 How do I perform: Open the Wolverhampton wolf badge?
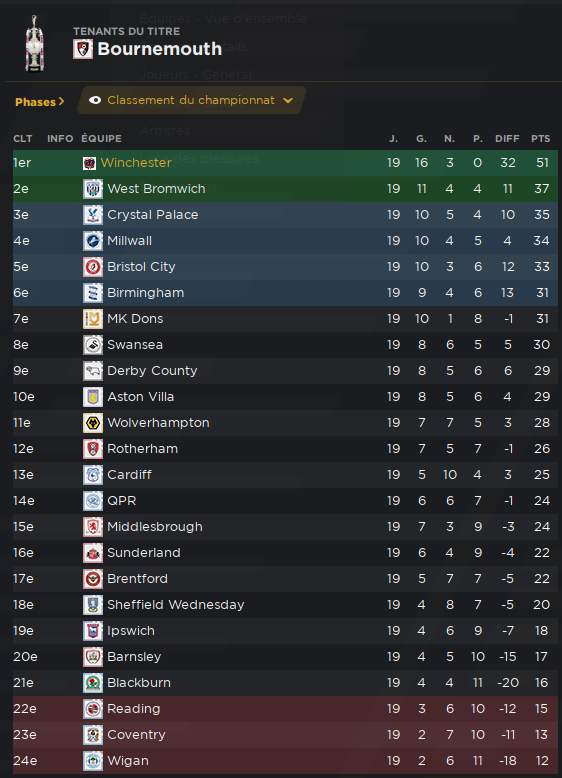pos(93,423)
